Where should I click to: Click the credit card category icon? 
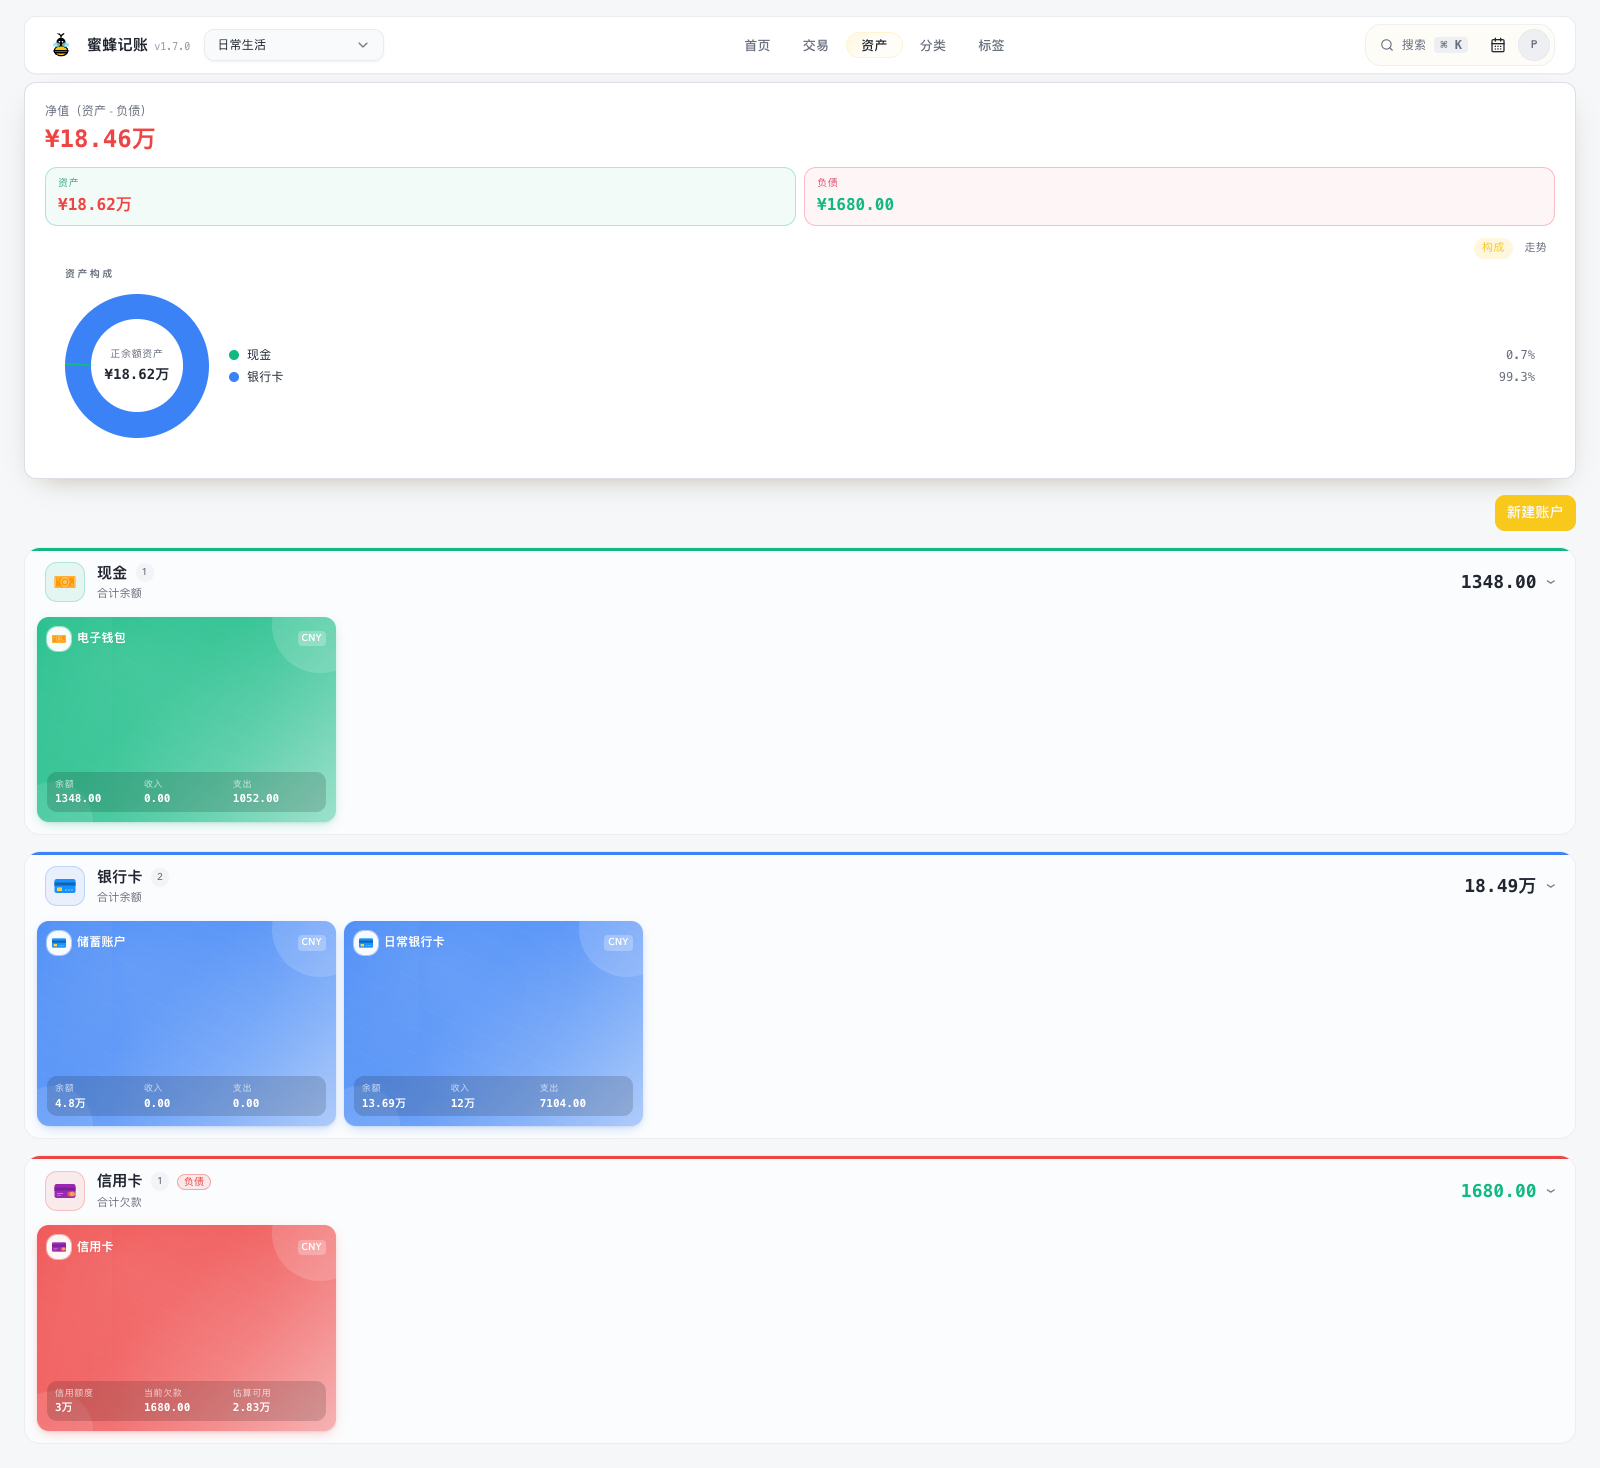[x=65, y=1190]
